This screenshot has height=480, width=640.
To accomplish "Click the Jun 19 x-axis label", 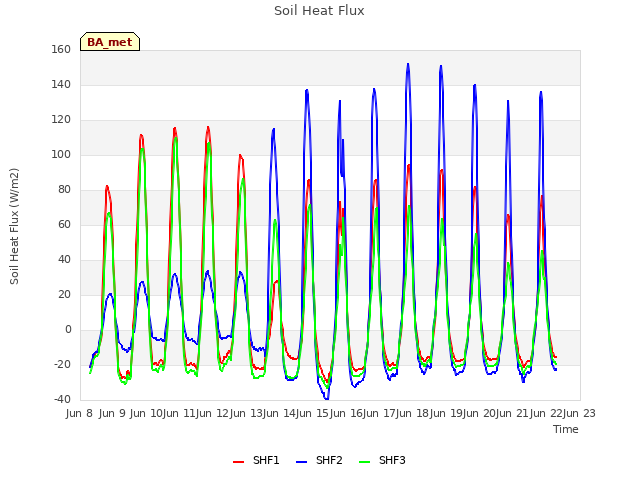I will 446,413.
